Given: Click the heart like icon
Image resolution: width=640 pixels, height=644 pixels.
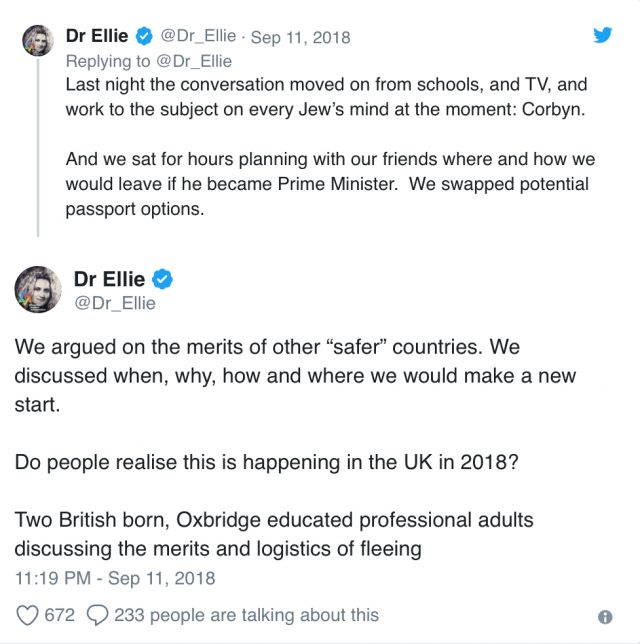Looking at the screenshot, I should tap(27, 615).
